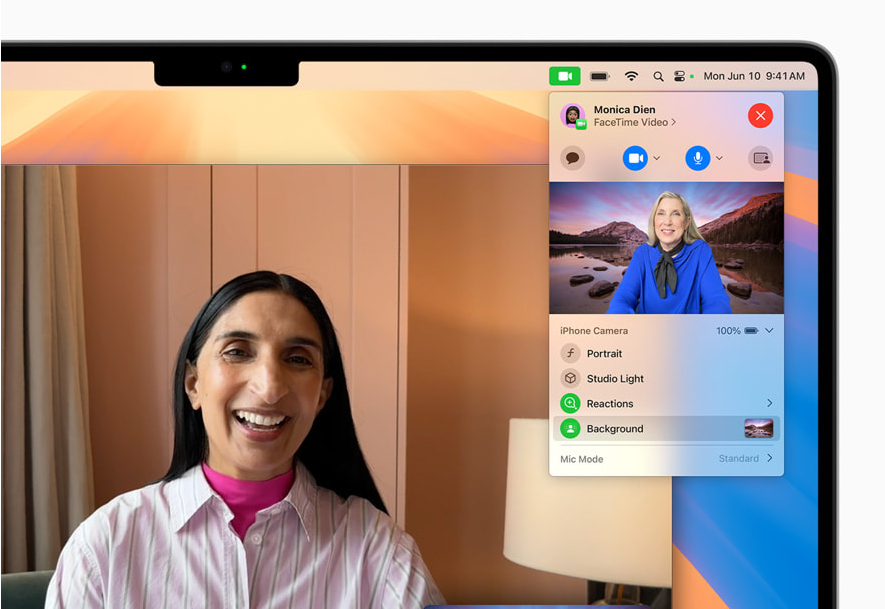Expand Reactions submenu chevron
Screen dimensions: 885x609
pyautogui.click(x=769, y=403)
